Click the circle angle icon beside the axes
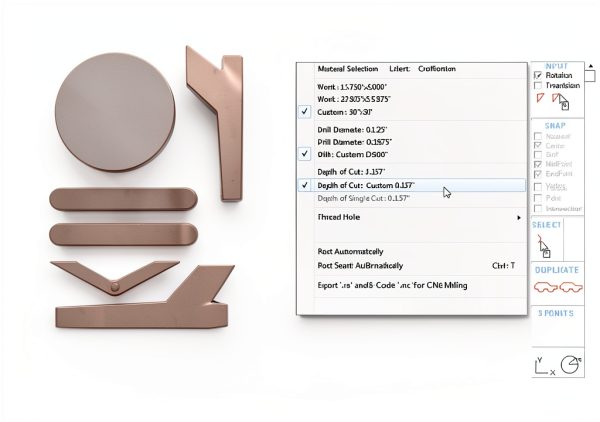Viewport: 600px width, 422px height. pyautogui.click(x=571, y=364)
